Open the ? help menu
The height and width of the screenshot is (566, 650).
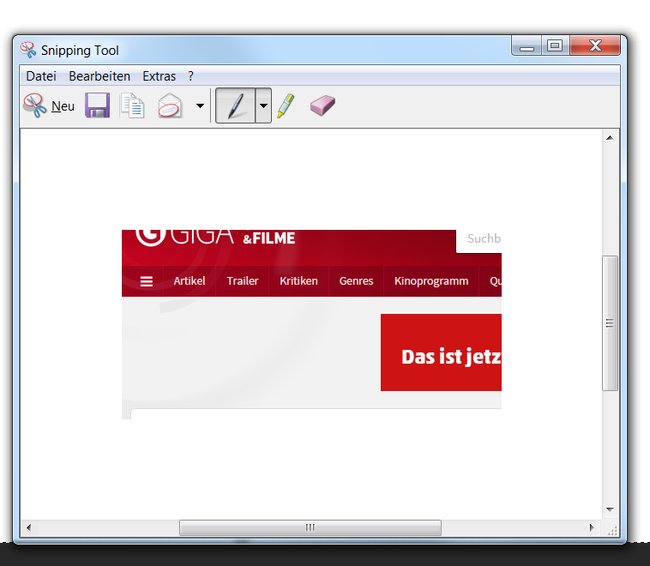click(191, 76)
